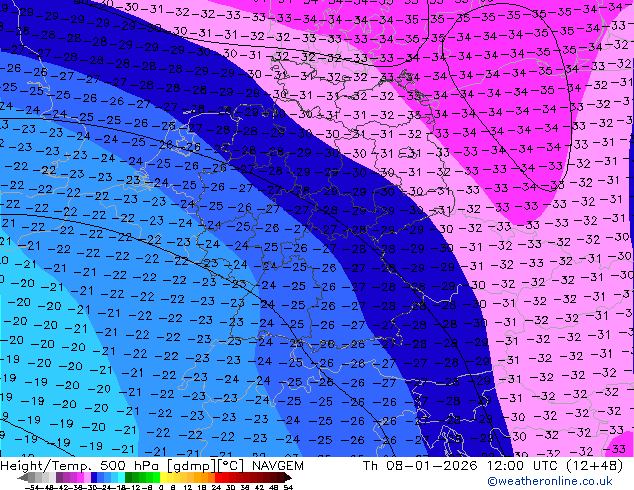Viewport: 634px width, 490px height.
Task: Select the dark purple swatch in the legend
Action: pyautogui.click(x=59, y=478)
